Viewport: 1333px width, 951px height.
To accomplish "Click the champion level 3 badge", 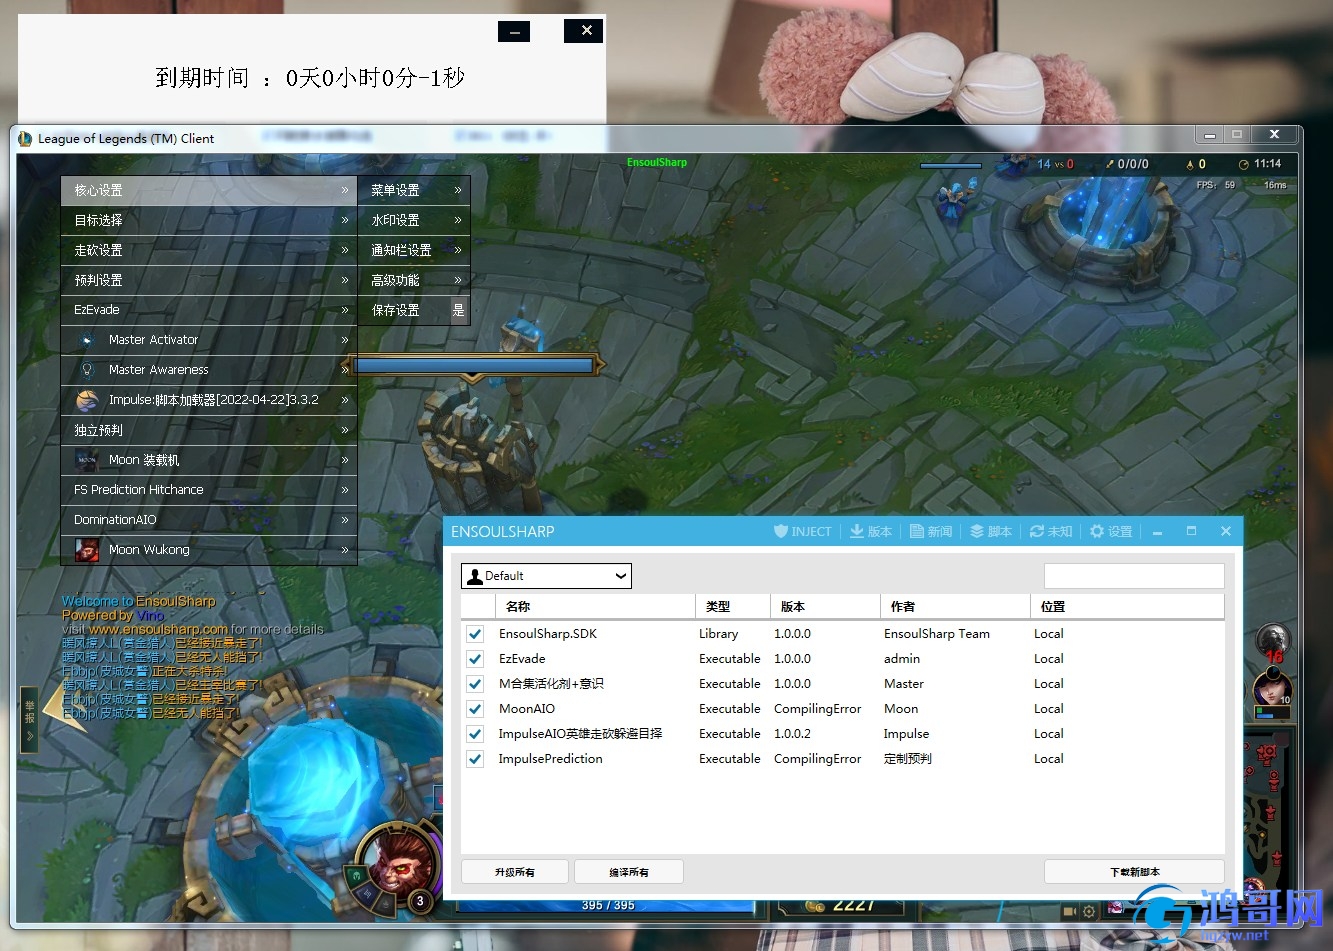I will [420, 901].
